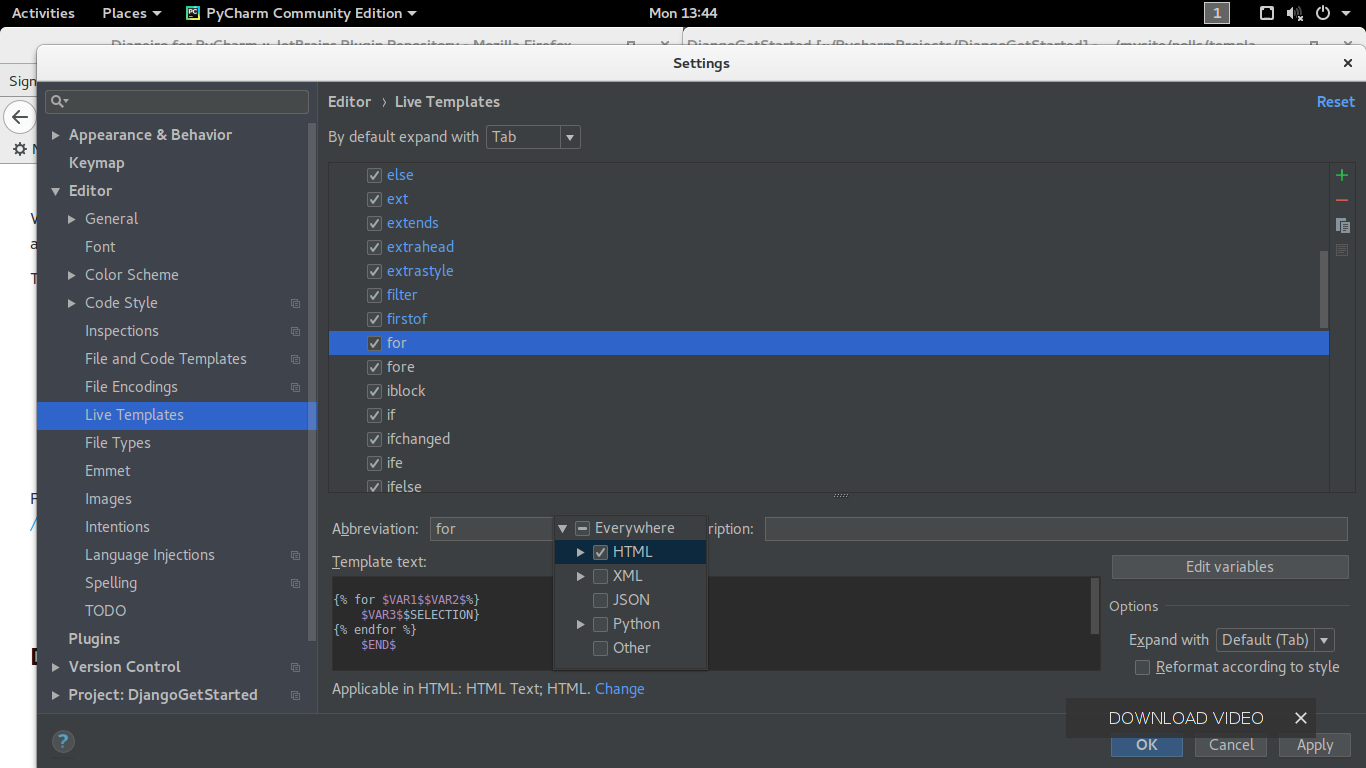Click the settings gear icon below the back arrow

pos(20,150)
